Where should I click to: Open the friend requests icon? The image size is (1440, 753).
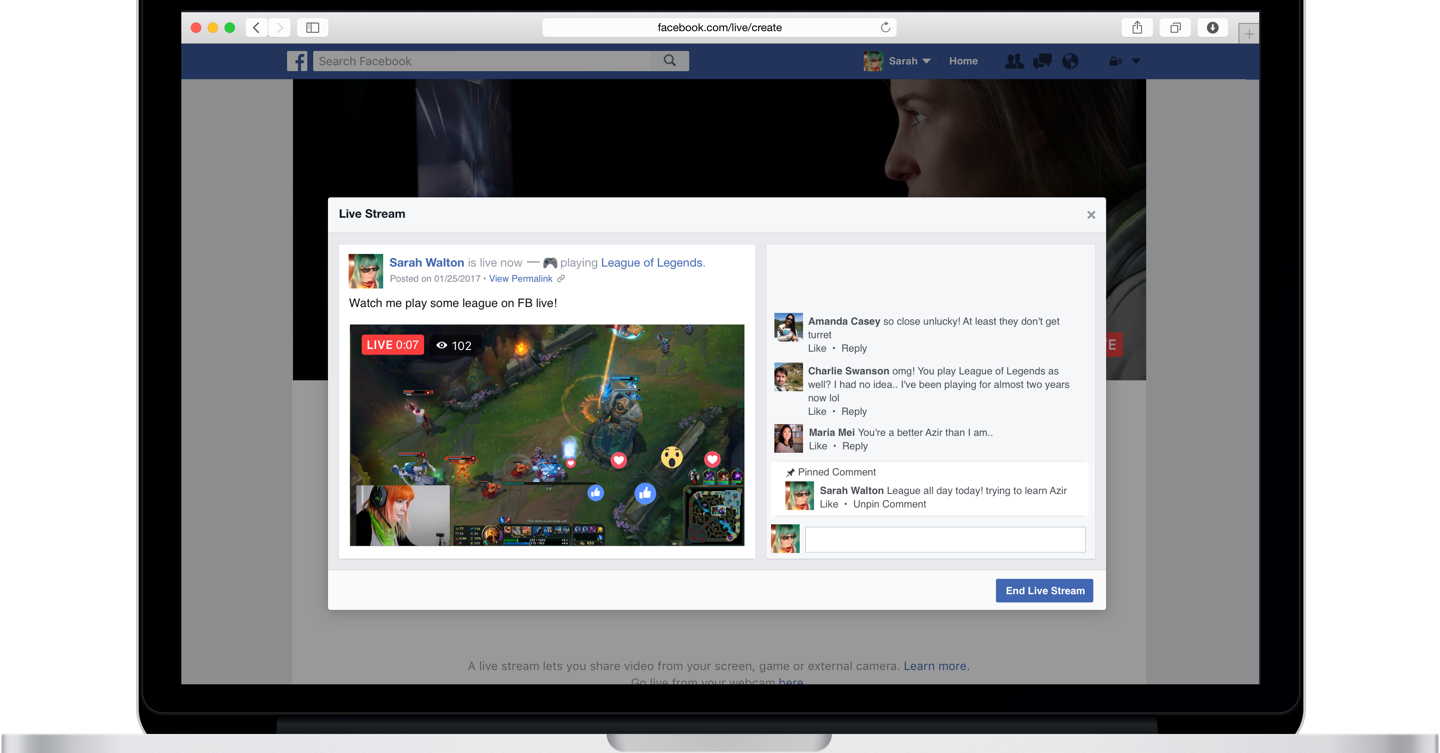(1014, 61)
